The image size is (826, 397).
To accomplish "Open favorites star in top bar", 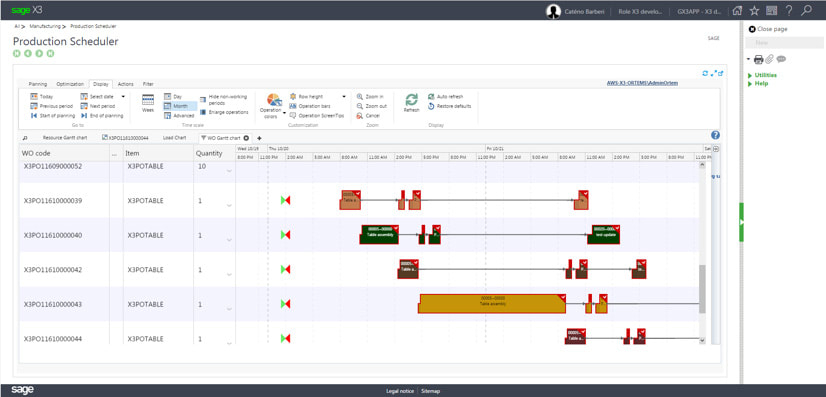I will click(x=754, y=11).
